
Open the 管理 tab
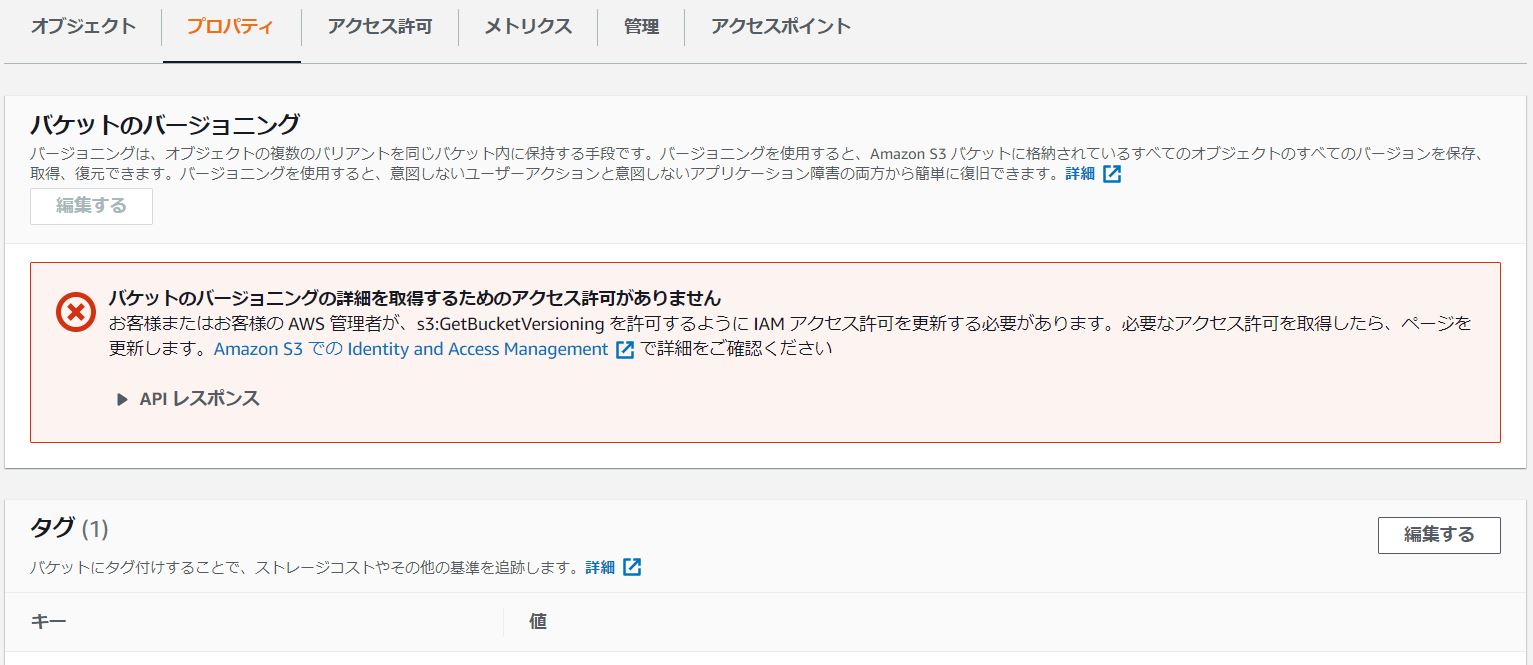tap(641, 27)
